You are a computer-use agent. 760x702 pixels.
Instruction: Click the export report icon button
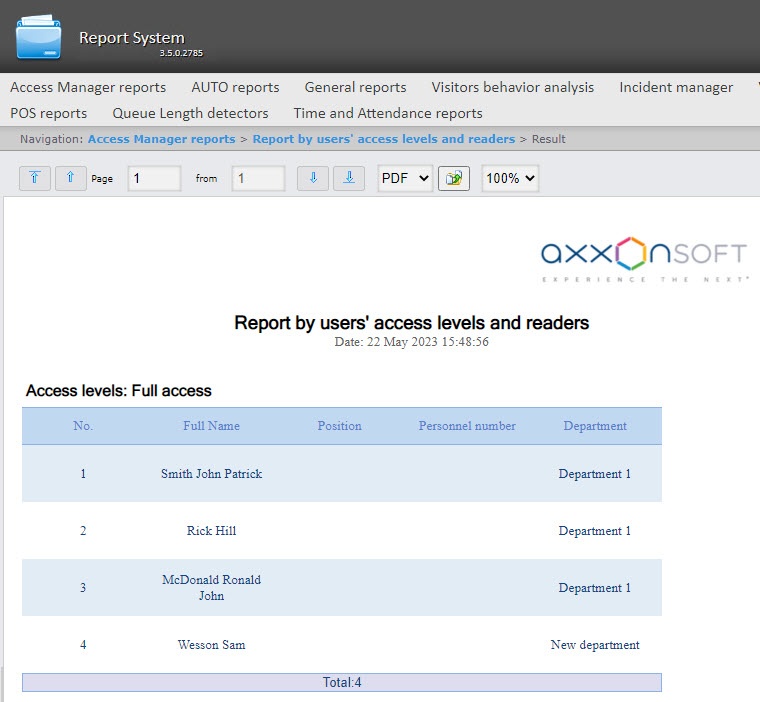(x=454, y=178)
